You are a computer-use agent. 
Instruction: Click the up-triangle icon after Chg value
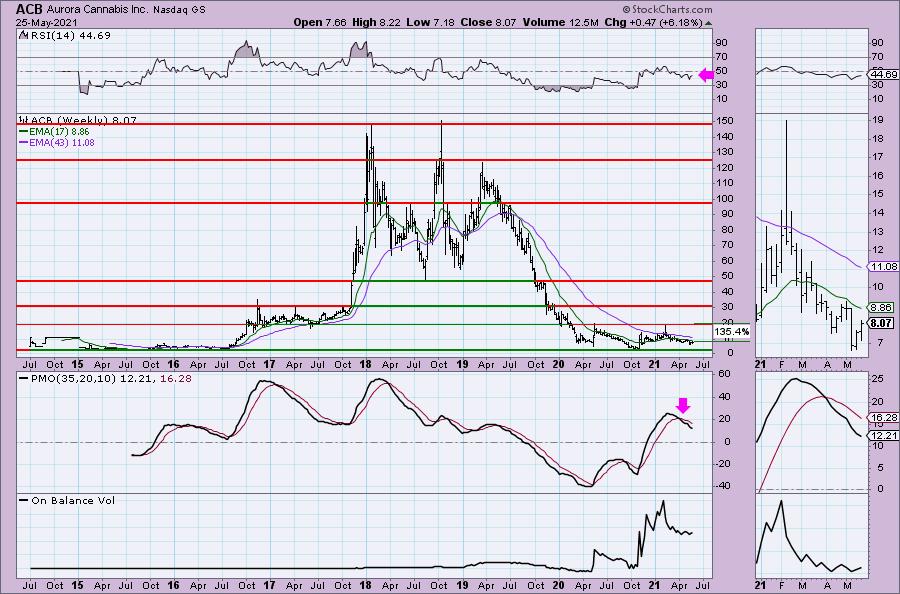tap(709, 24)
